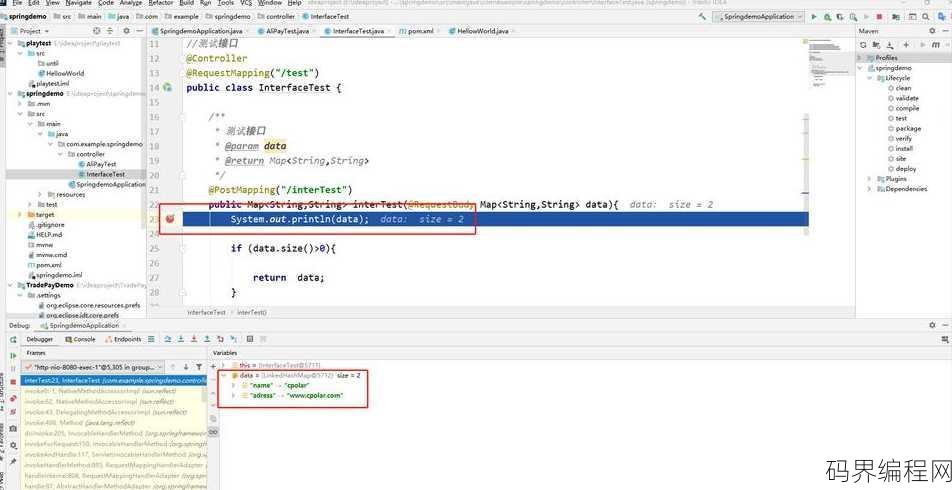Click Rerun debug icon in Debug panel
952x490 pixels.
click(13, 340)
